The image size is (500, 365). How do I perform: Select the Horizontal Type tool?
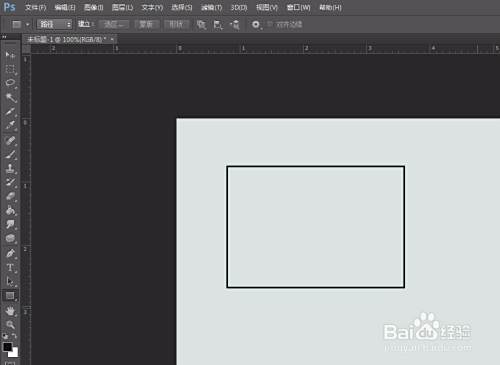tap(10, 268)
